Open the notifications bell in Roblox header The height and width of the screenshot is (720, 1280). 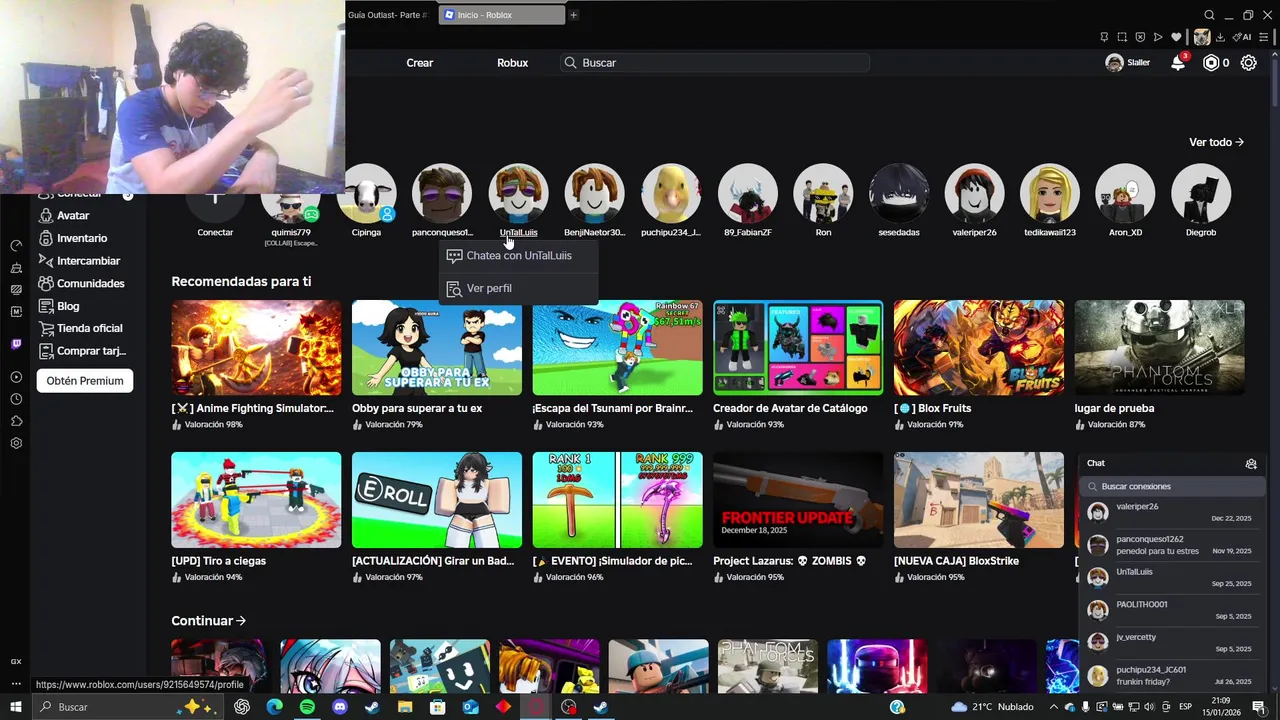(x=1178, y=63)
